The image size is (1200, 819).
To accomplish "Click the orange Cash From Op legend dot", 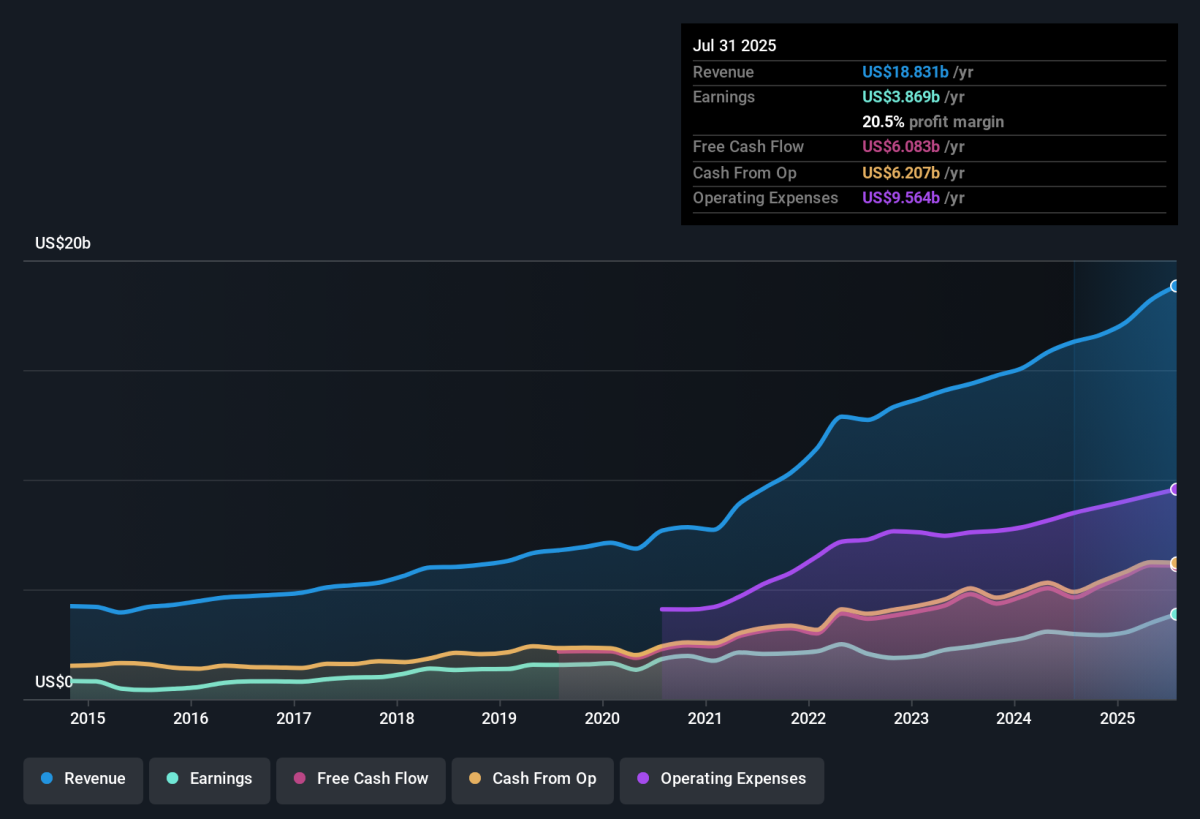I will [x=474, y=779].
